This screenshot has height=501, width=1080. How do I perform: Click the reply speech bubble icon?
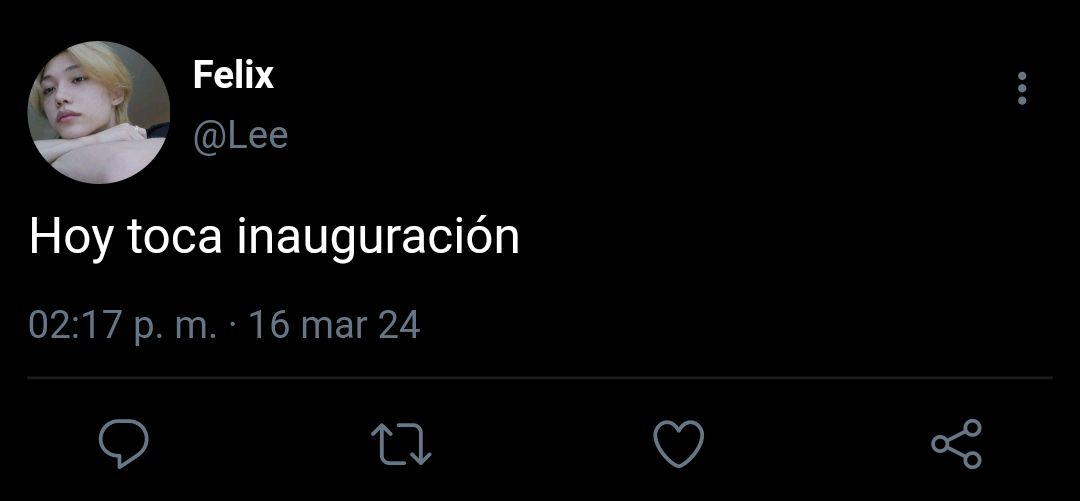click(124, 444)
